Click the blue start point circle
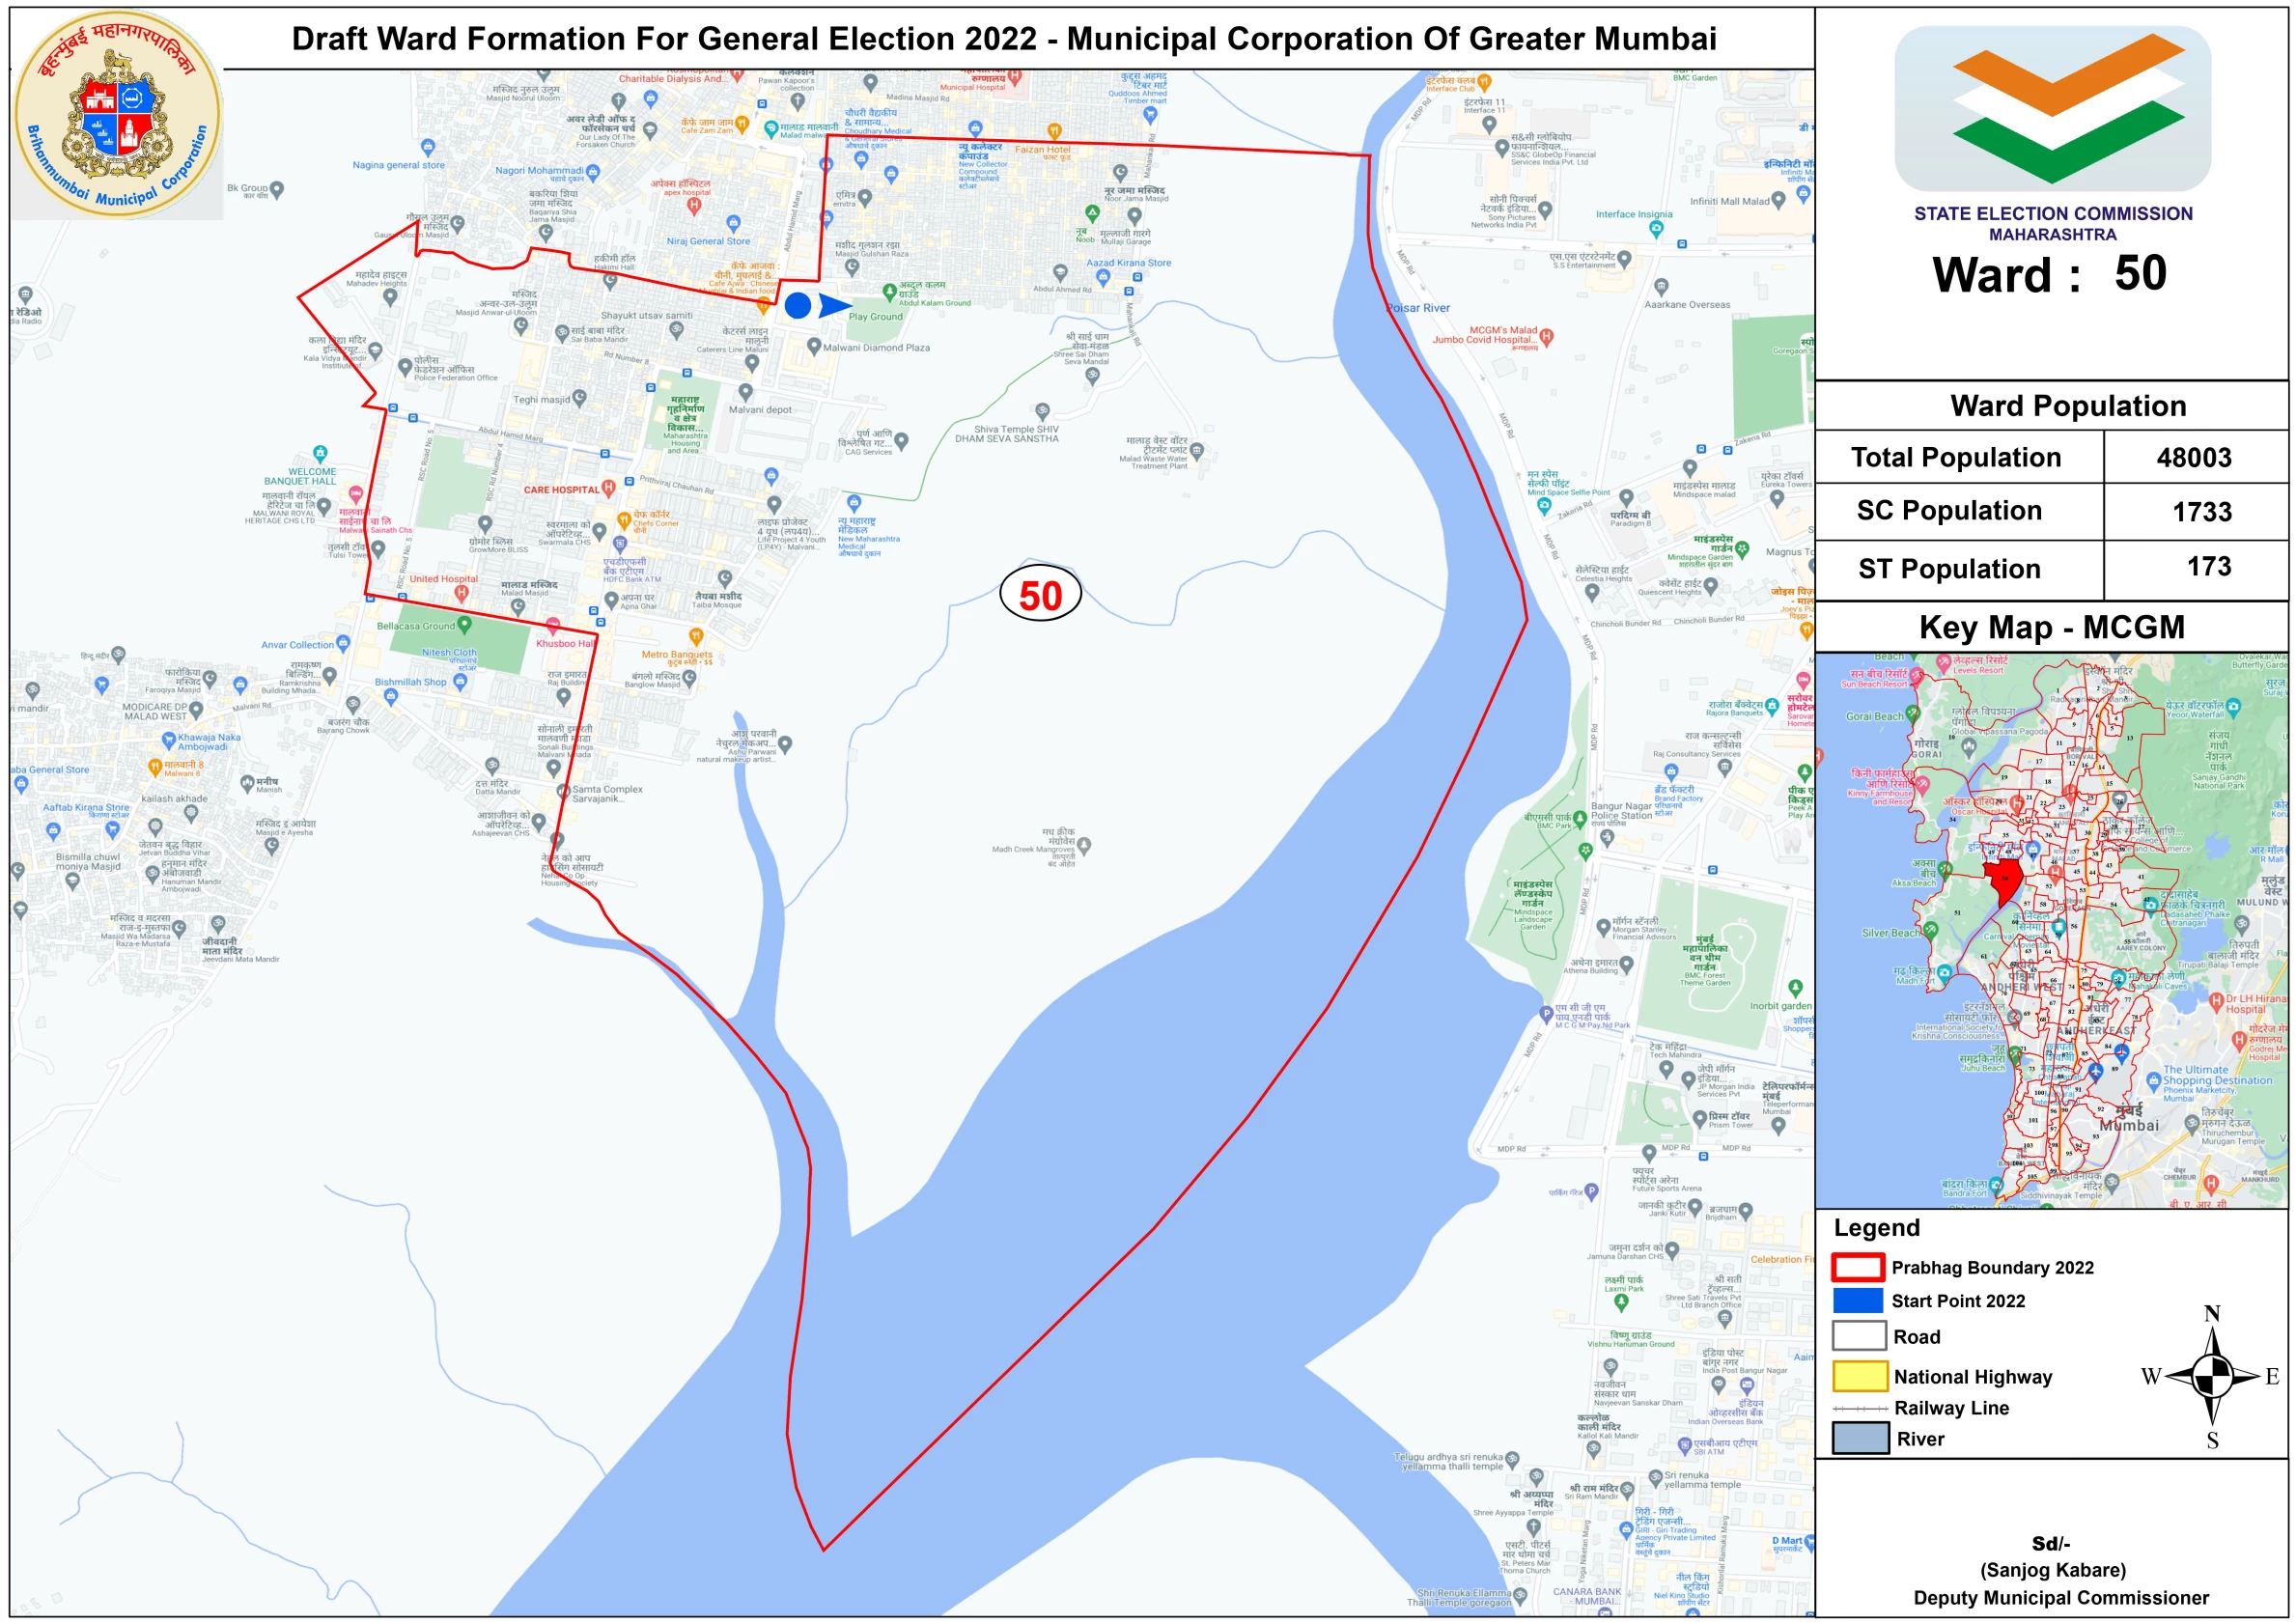 point(797,306)
